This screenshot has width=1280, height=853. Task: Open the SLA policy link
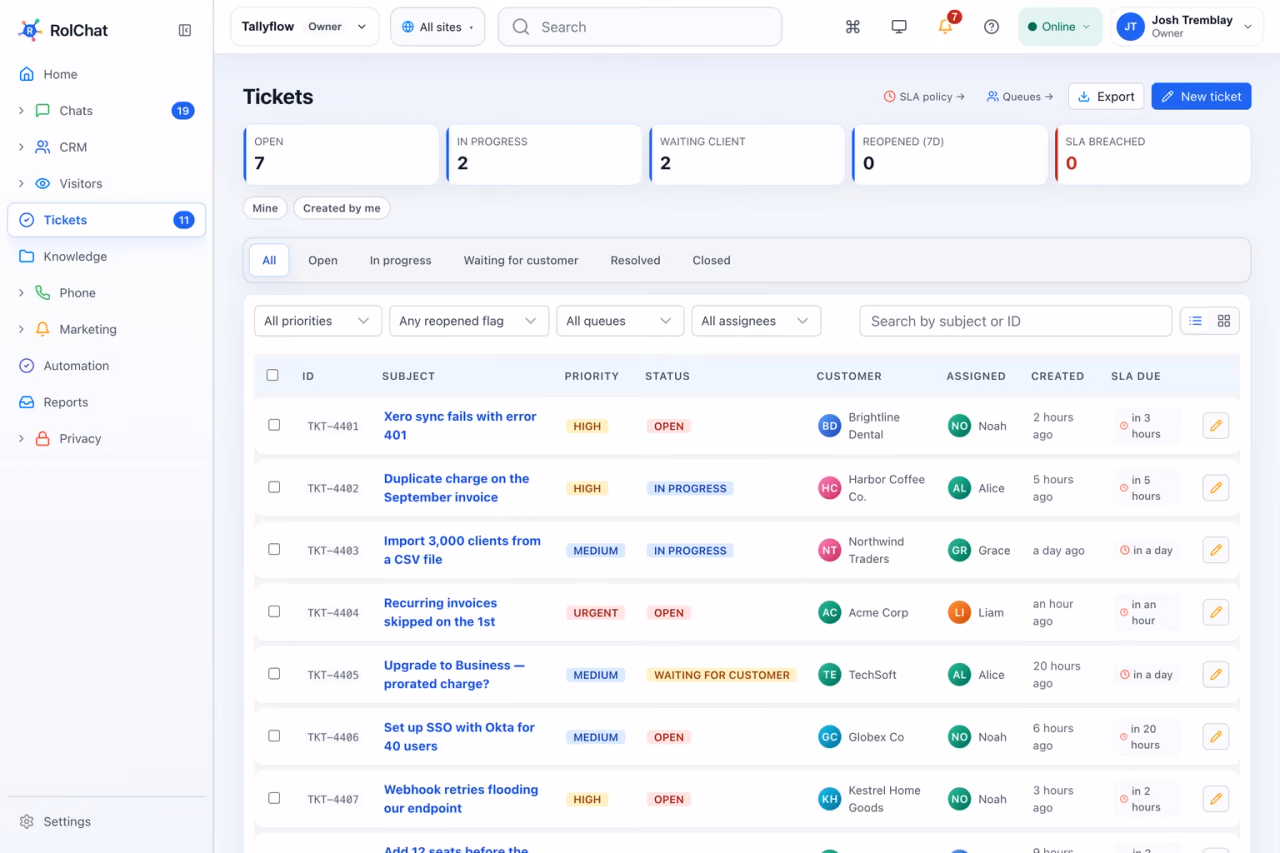click(924, 97)
